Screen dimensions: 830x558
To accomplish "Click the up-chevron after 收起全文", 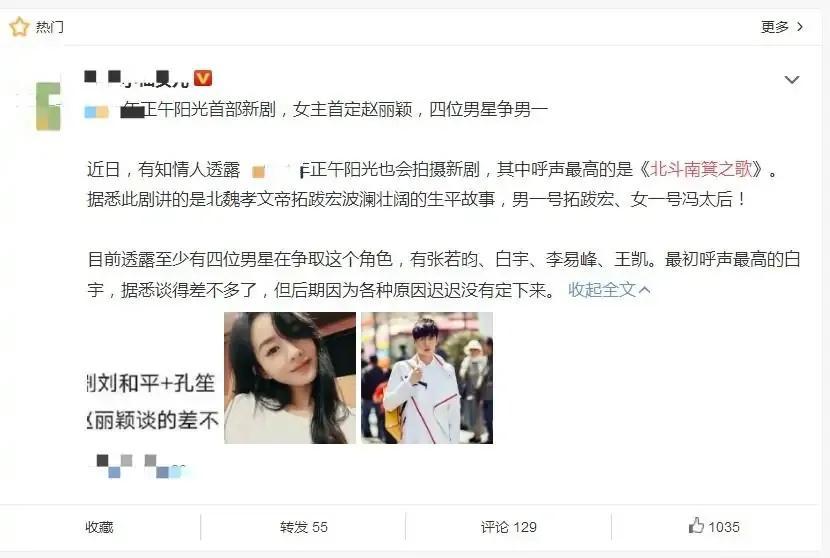I will click(644, 290).
